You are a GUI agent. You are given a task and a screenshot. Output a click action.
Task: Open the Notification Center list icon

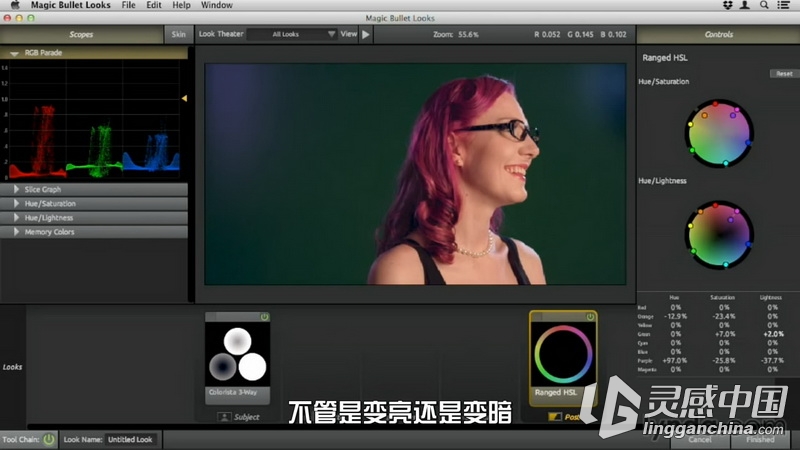coord(784,5)
